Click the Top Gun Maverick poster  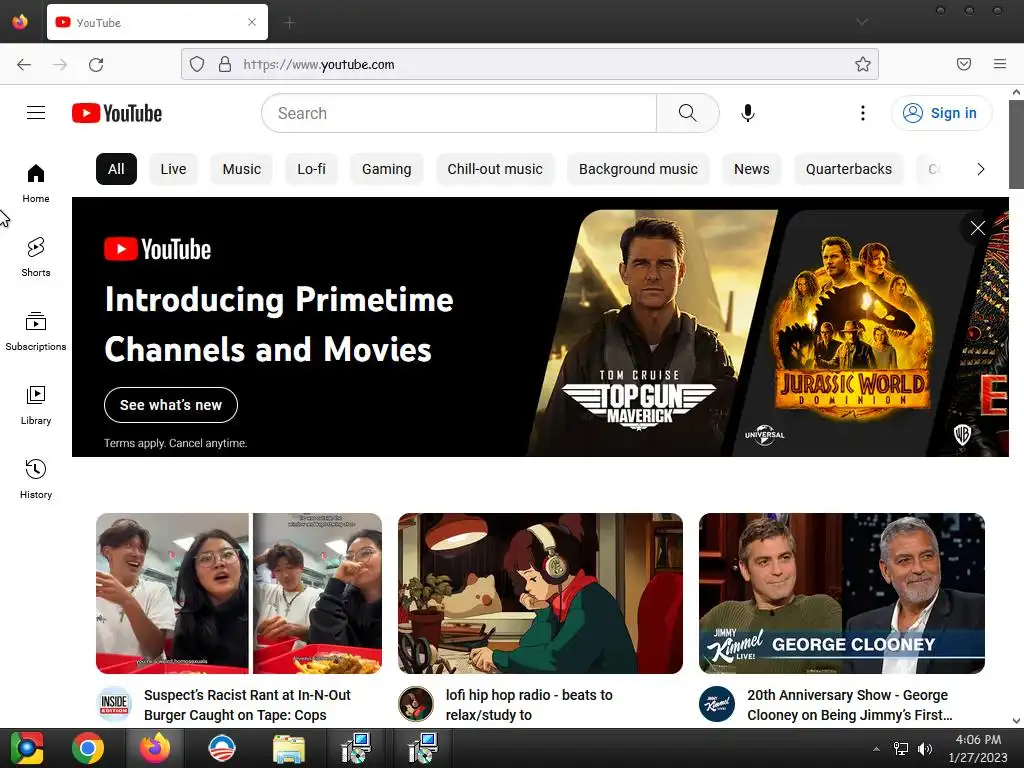pyautogui.click(x=650, y=333)
